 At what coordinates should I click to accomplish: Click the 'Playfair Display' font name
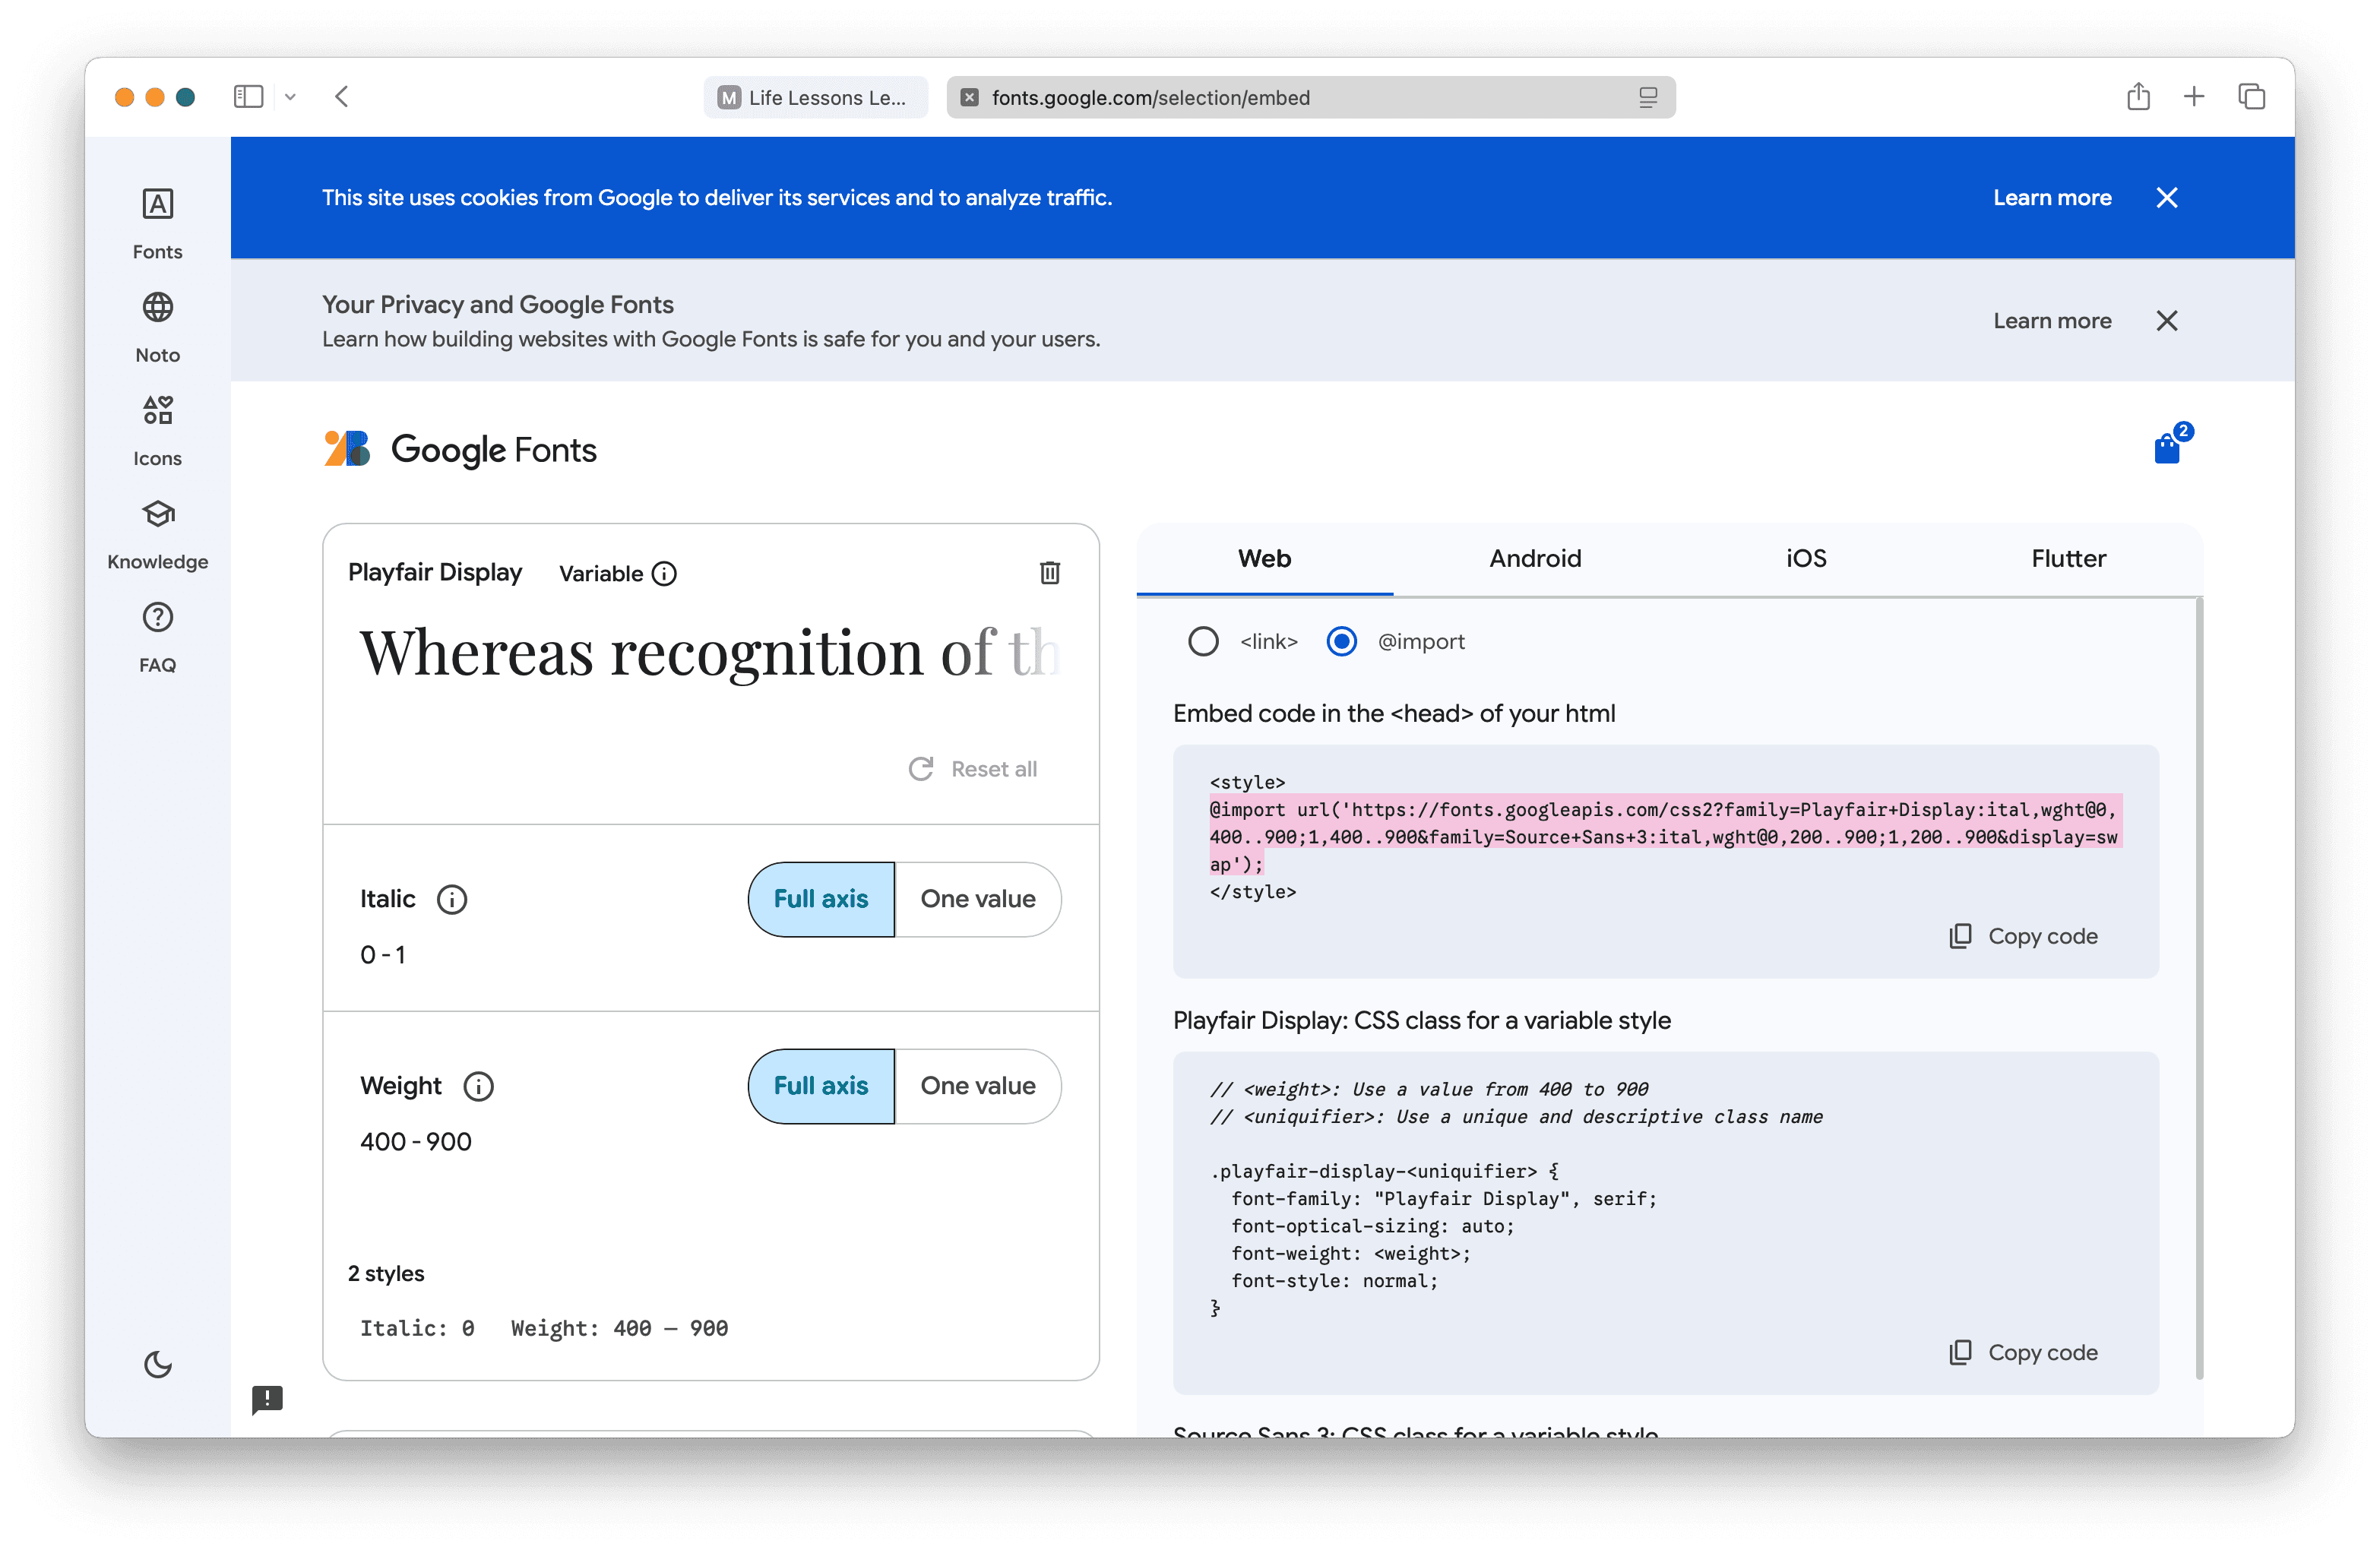coord(435,573)
